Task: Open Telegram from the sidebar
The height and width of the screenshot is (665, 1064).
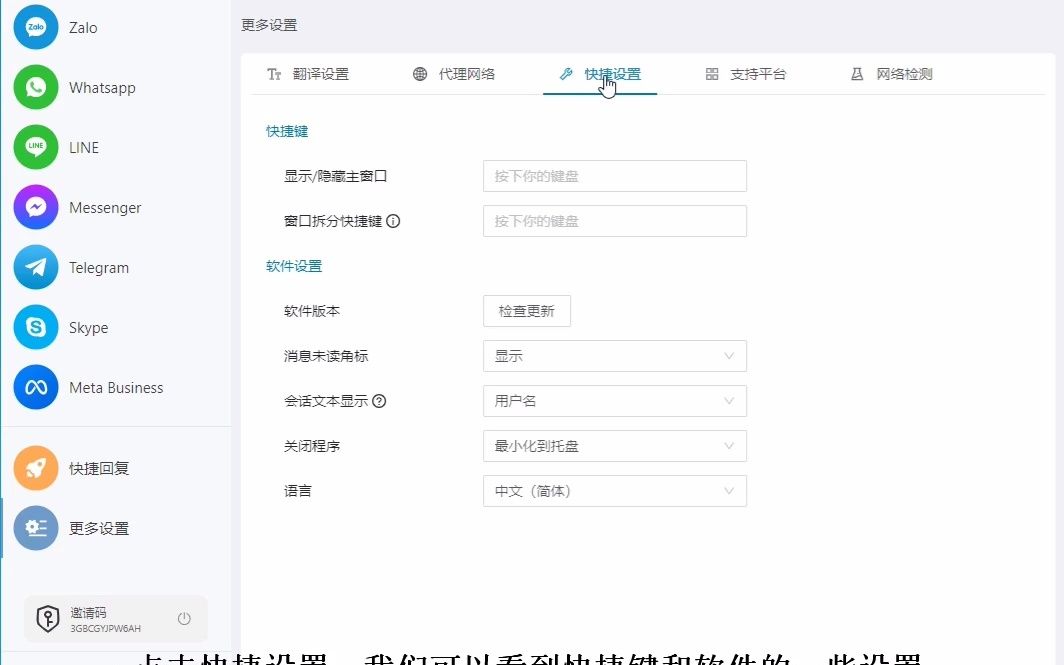Action: pyautogui.click(x=36, y=267)
